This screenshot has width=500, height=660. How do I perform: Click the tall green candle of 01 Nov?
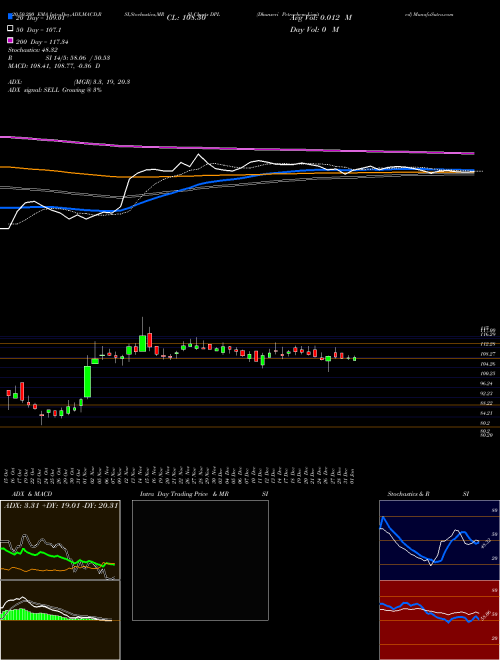click(x=88, y=381)
